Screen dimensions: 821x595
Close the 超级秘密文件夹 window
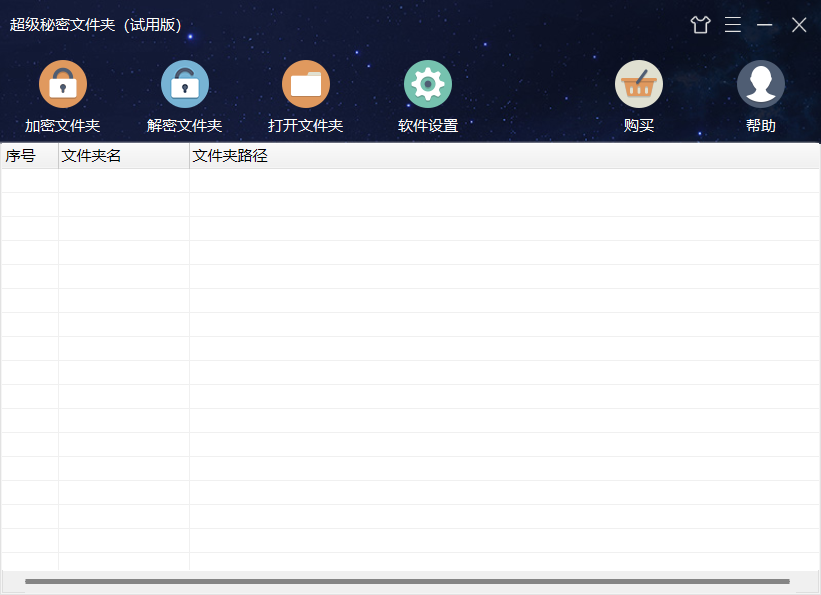[799, 25]
